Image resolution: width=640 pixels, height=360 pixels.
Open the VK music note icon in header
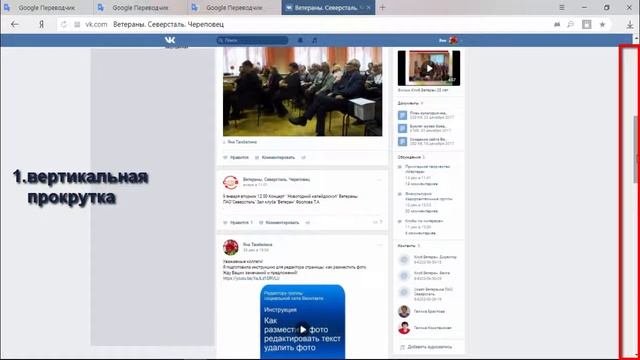(x=314, y=40)
